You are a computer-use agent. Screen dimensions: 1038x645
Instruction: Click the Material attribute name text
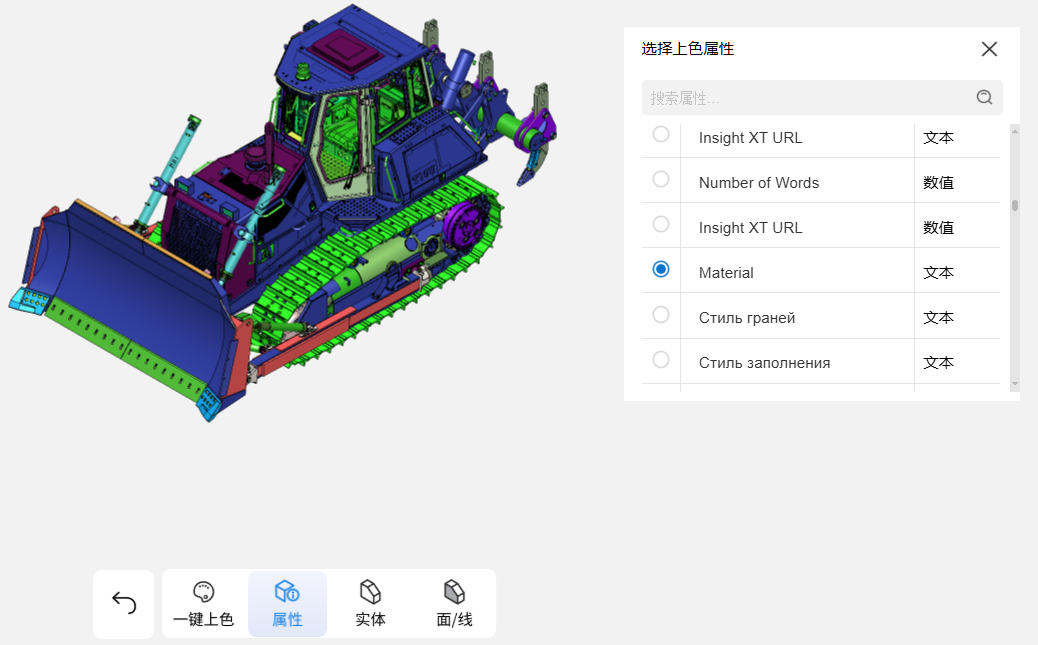click(x=726, y=273)
